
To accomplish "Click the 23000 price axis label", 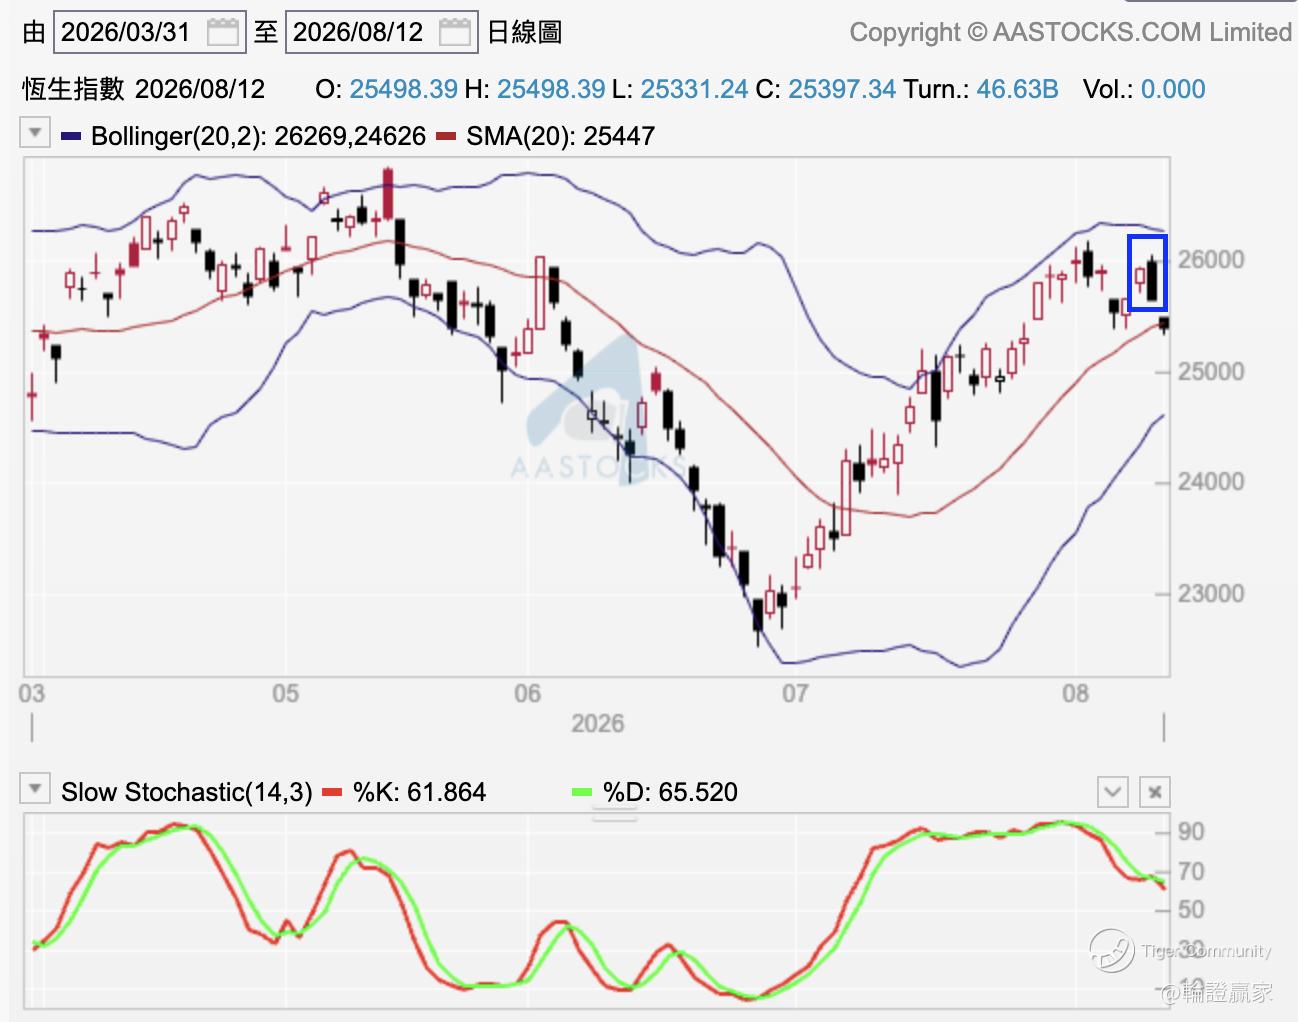I will 1211,594.
